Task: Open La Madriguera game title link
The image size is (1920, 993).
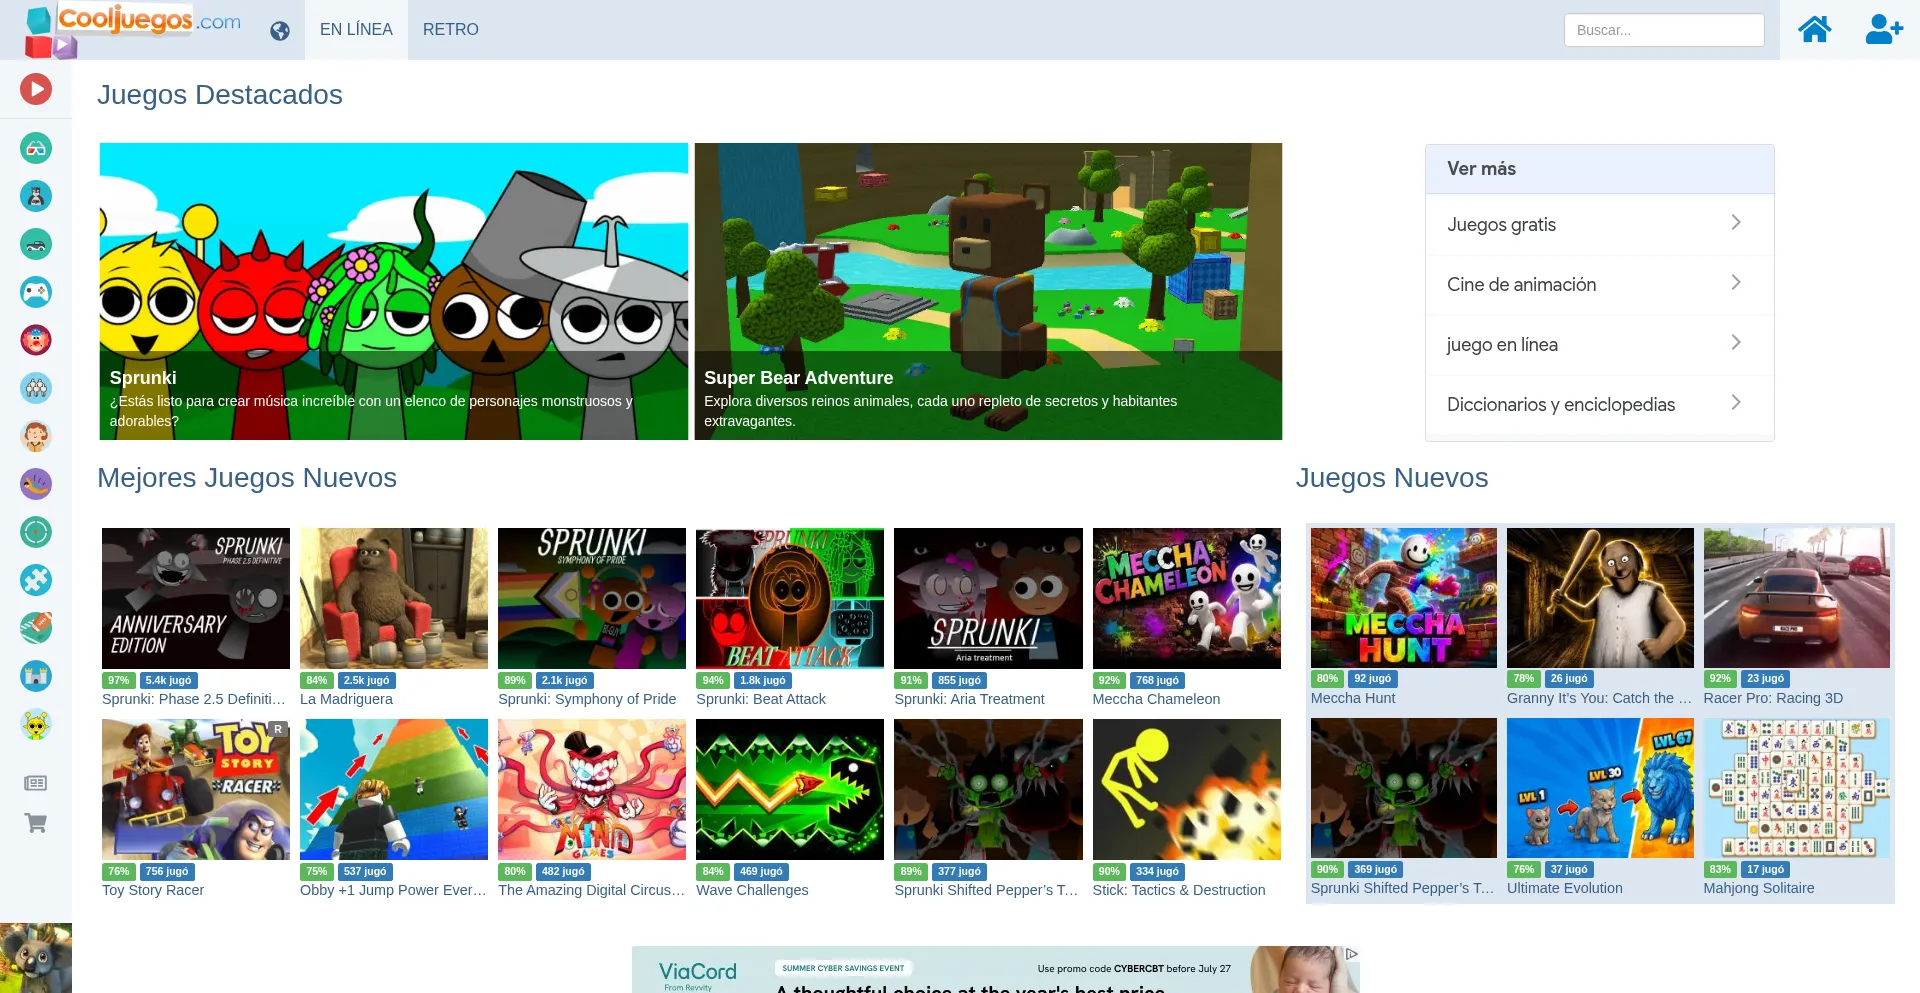Action: click(346, 699)
